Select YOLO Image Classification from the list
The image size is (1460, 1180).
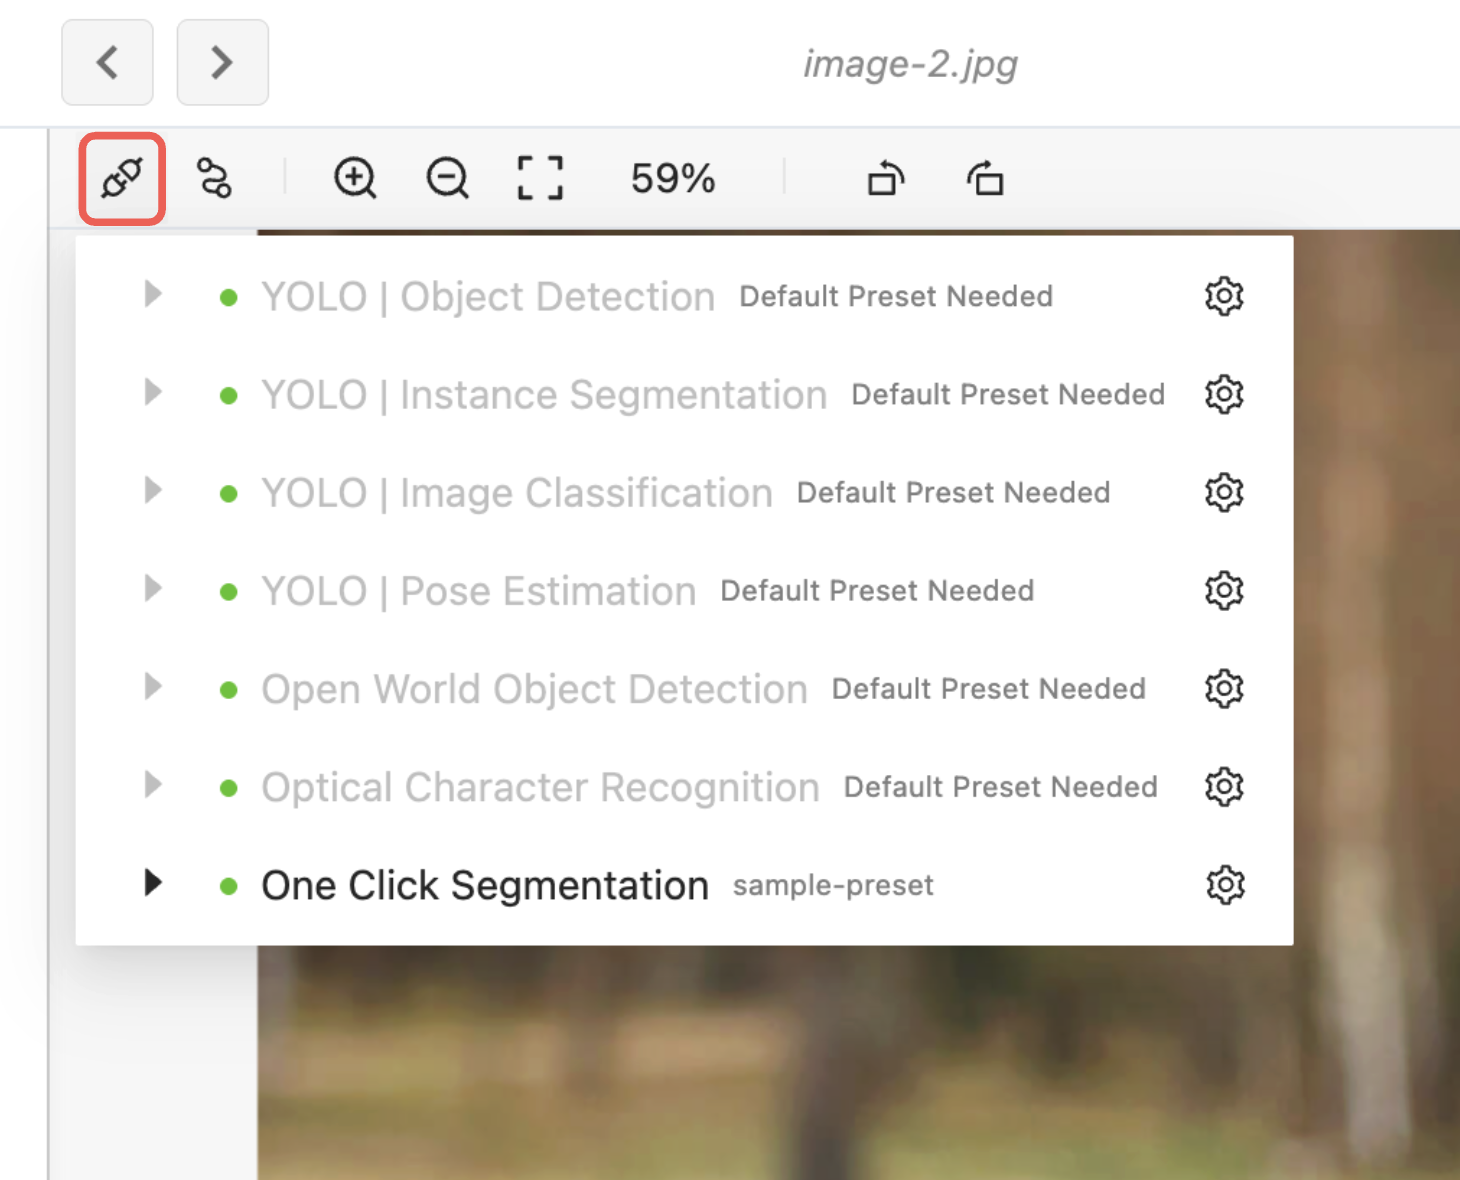click(x=516, y=493)
